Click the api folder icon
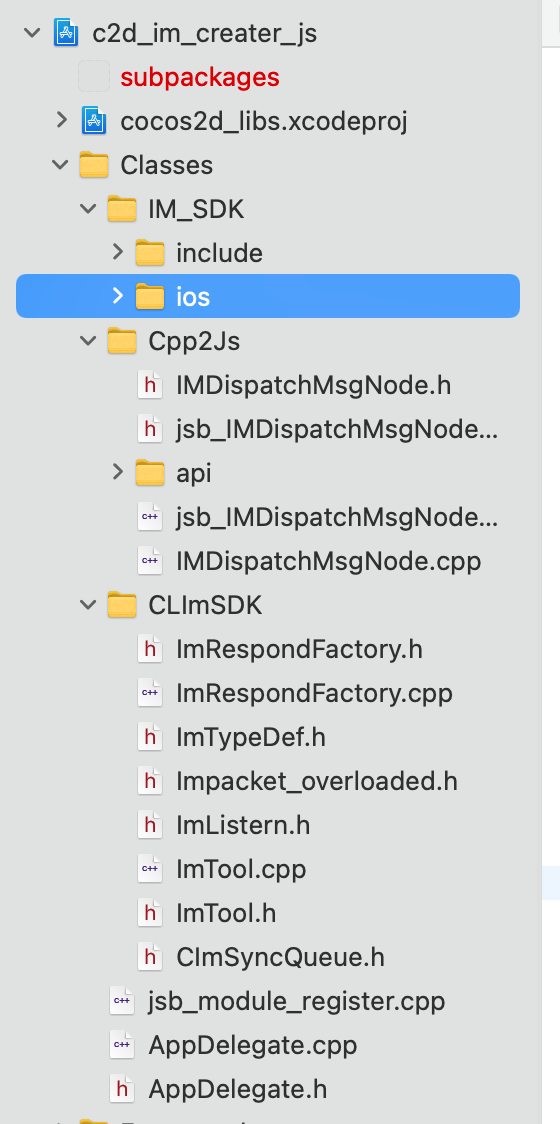This screenshot has width=560, height=1124. (x=150, y=473)
